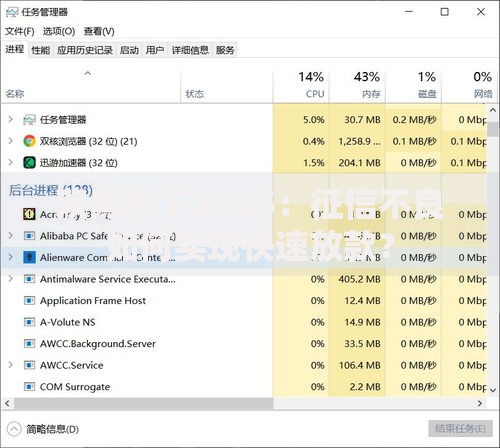The width and height of the screenshot is (500, 448).
Task: Click the horizontal scrollbar right arrow
Action: pos(480,404)
